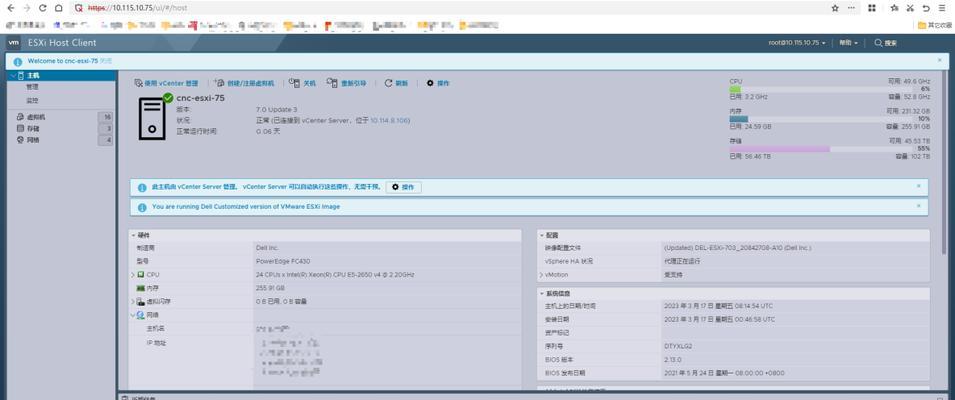
Task: Open the vCenter Server link 10.114.8.106
Action: click(x=390, y=121)
